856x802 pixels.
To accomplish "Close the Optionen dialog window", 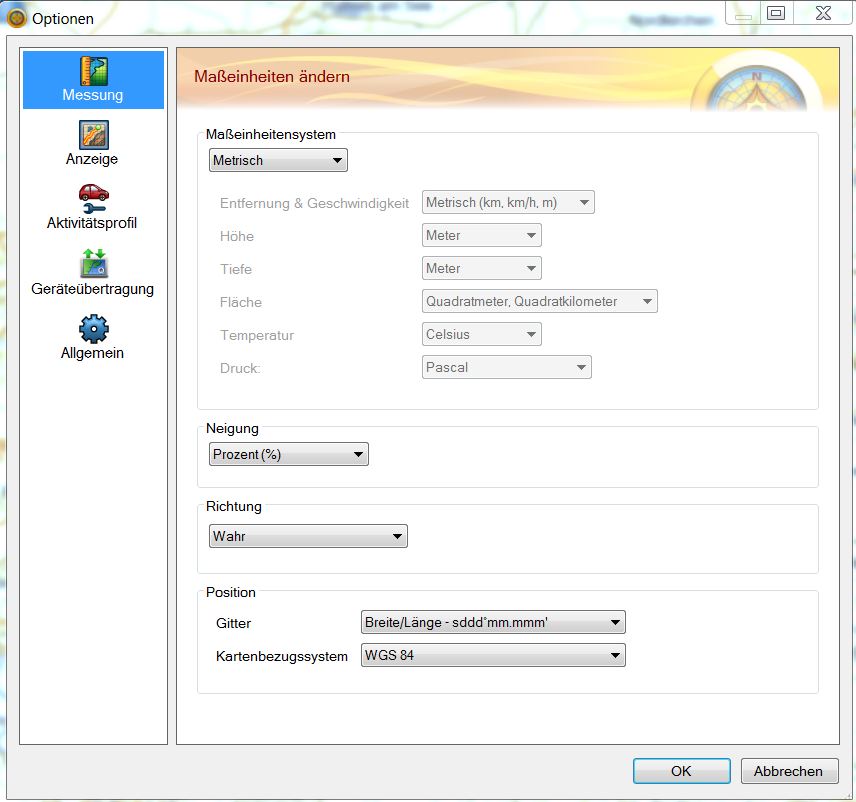I will click(823, 13).
